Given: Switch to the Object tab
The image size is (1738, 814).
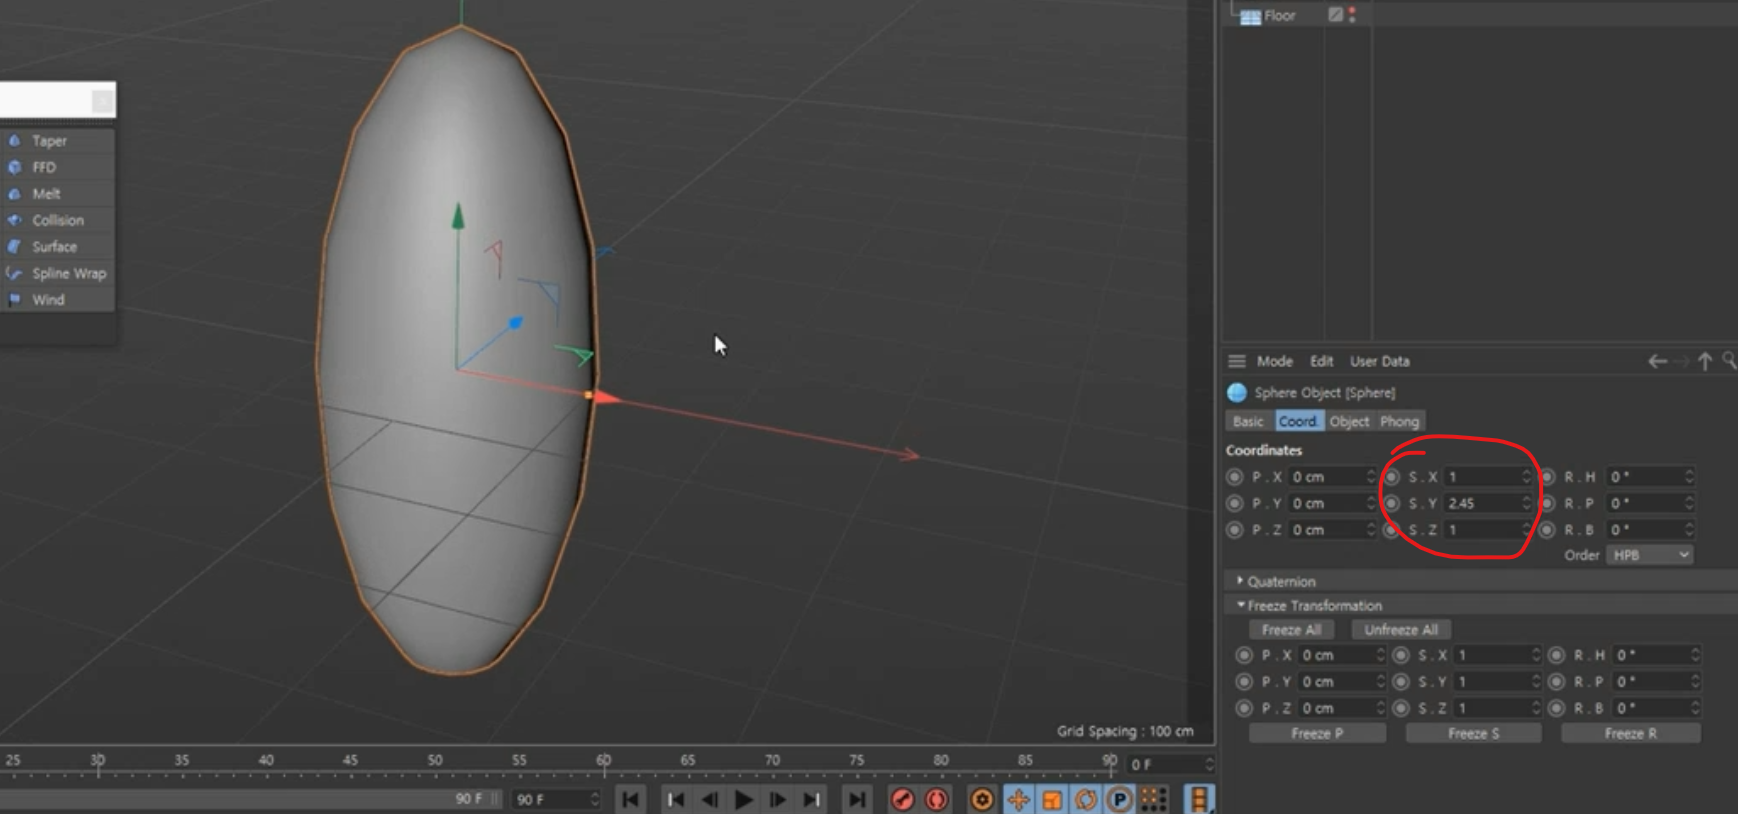Looking at the screenshot, I should pos(1349,421).
